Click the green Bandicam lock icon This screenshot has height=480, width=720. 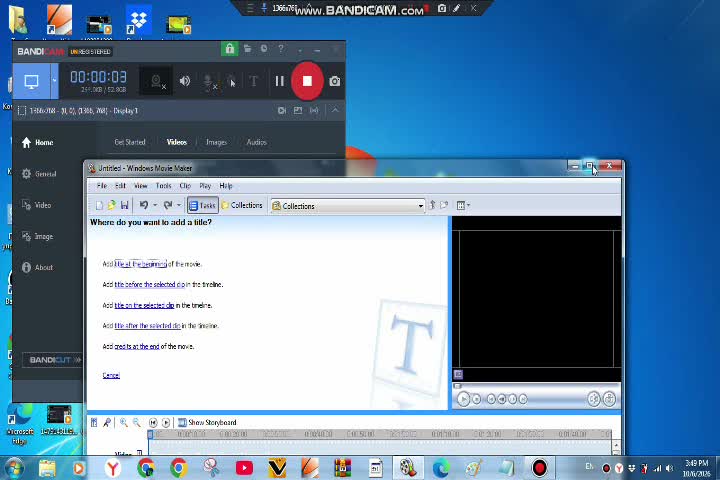pyautogui.click(x=230, y=49)
